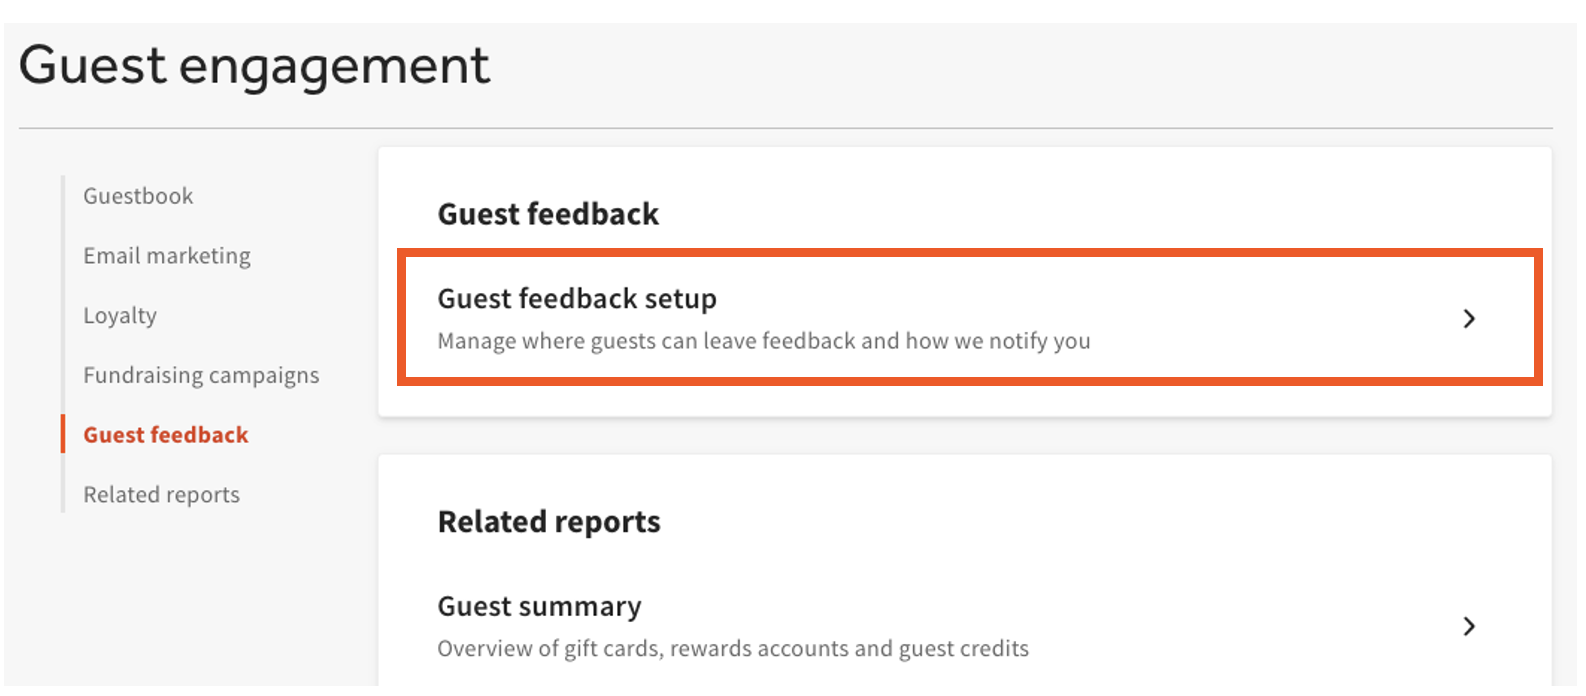Viewport: 1586px width, 696px height.
Task: Click the right arrow on Guest feedback setup row
Action: [x=1468, y=318]
